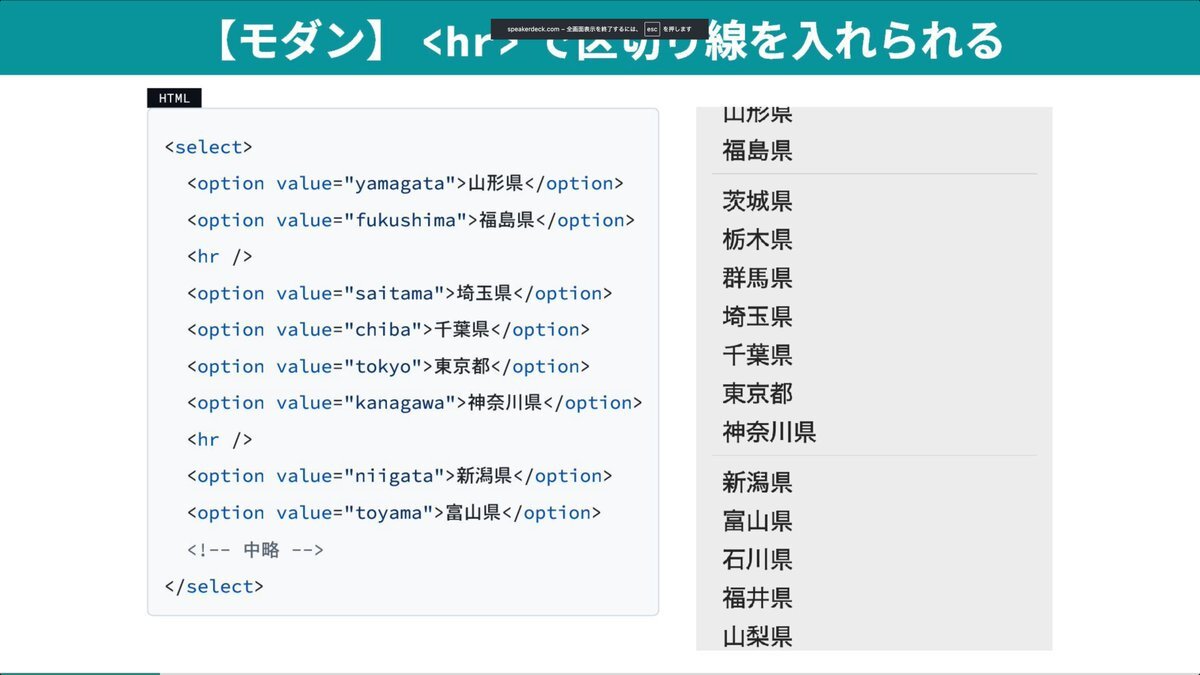This screenshot has width=1200, height=675.
Task: Choose 群馬県 from the prefecture list
Action: tap(757, 278)
